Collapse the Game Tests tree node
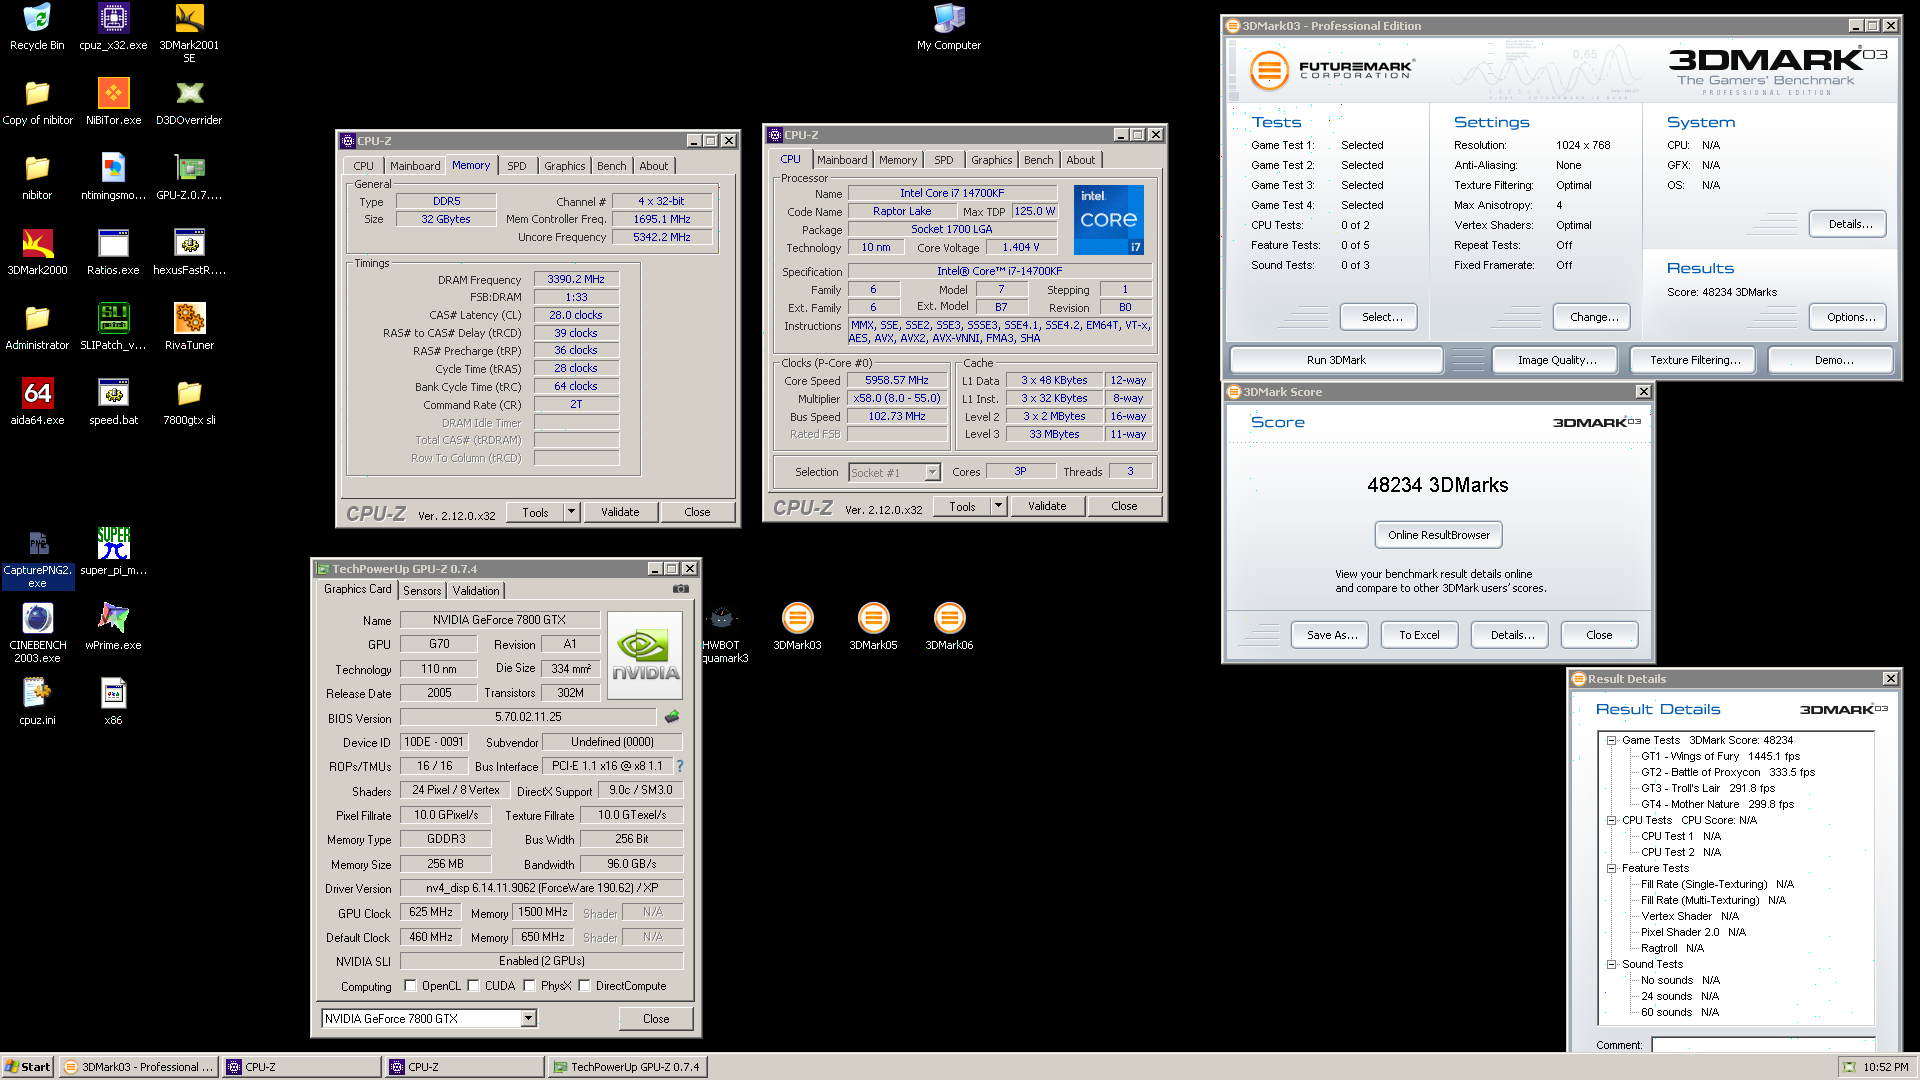Viewport: 1920px width, 1080px height. [x=1611, y=741]
